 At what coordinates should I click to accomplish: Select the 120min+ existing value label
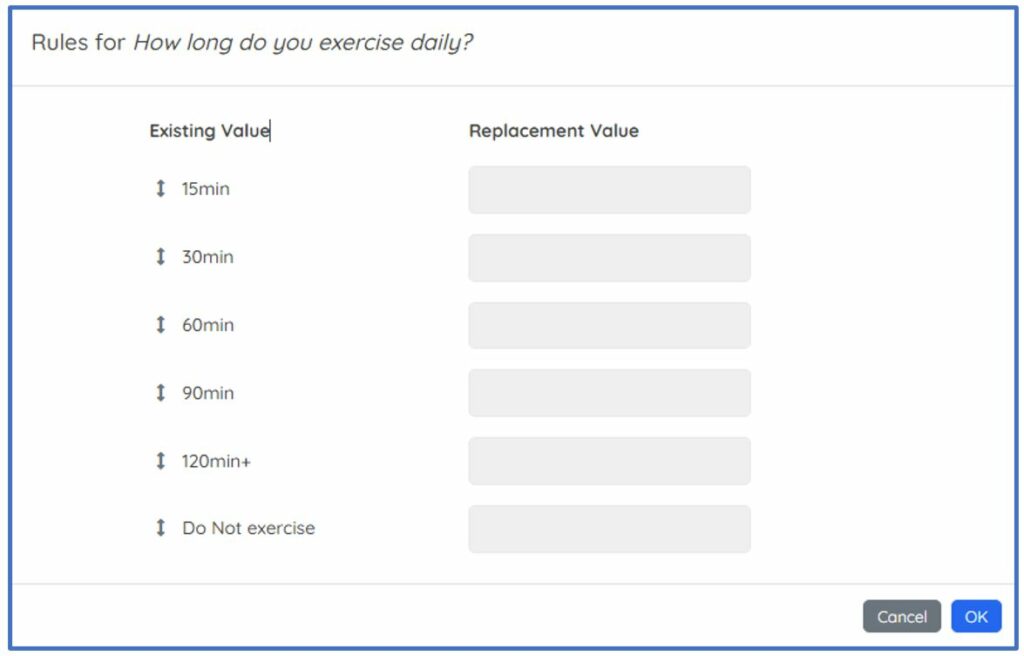(x=216, y=461)
